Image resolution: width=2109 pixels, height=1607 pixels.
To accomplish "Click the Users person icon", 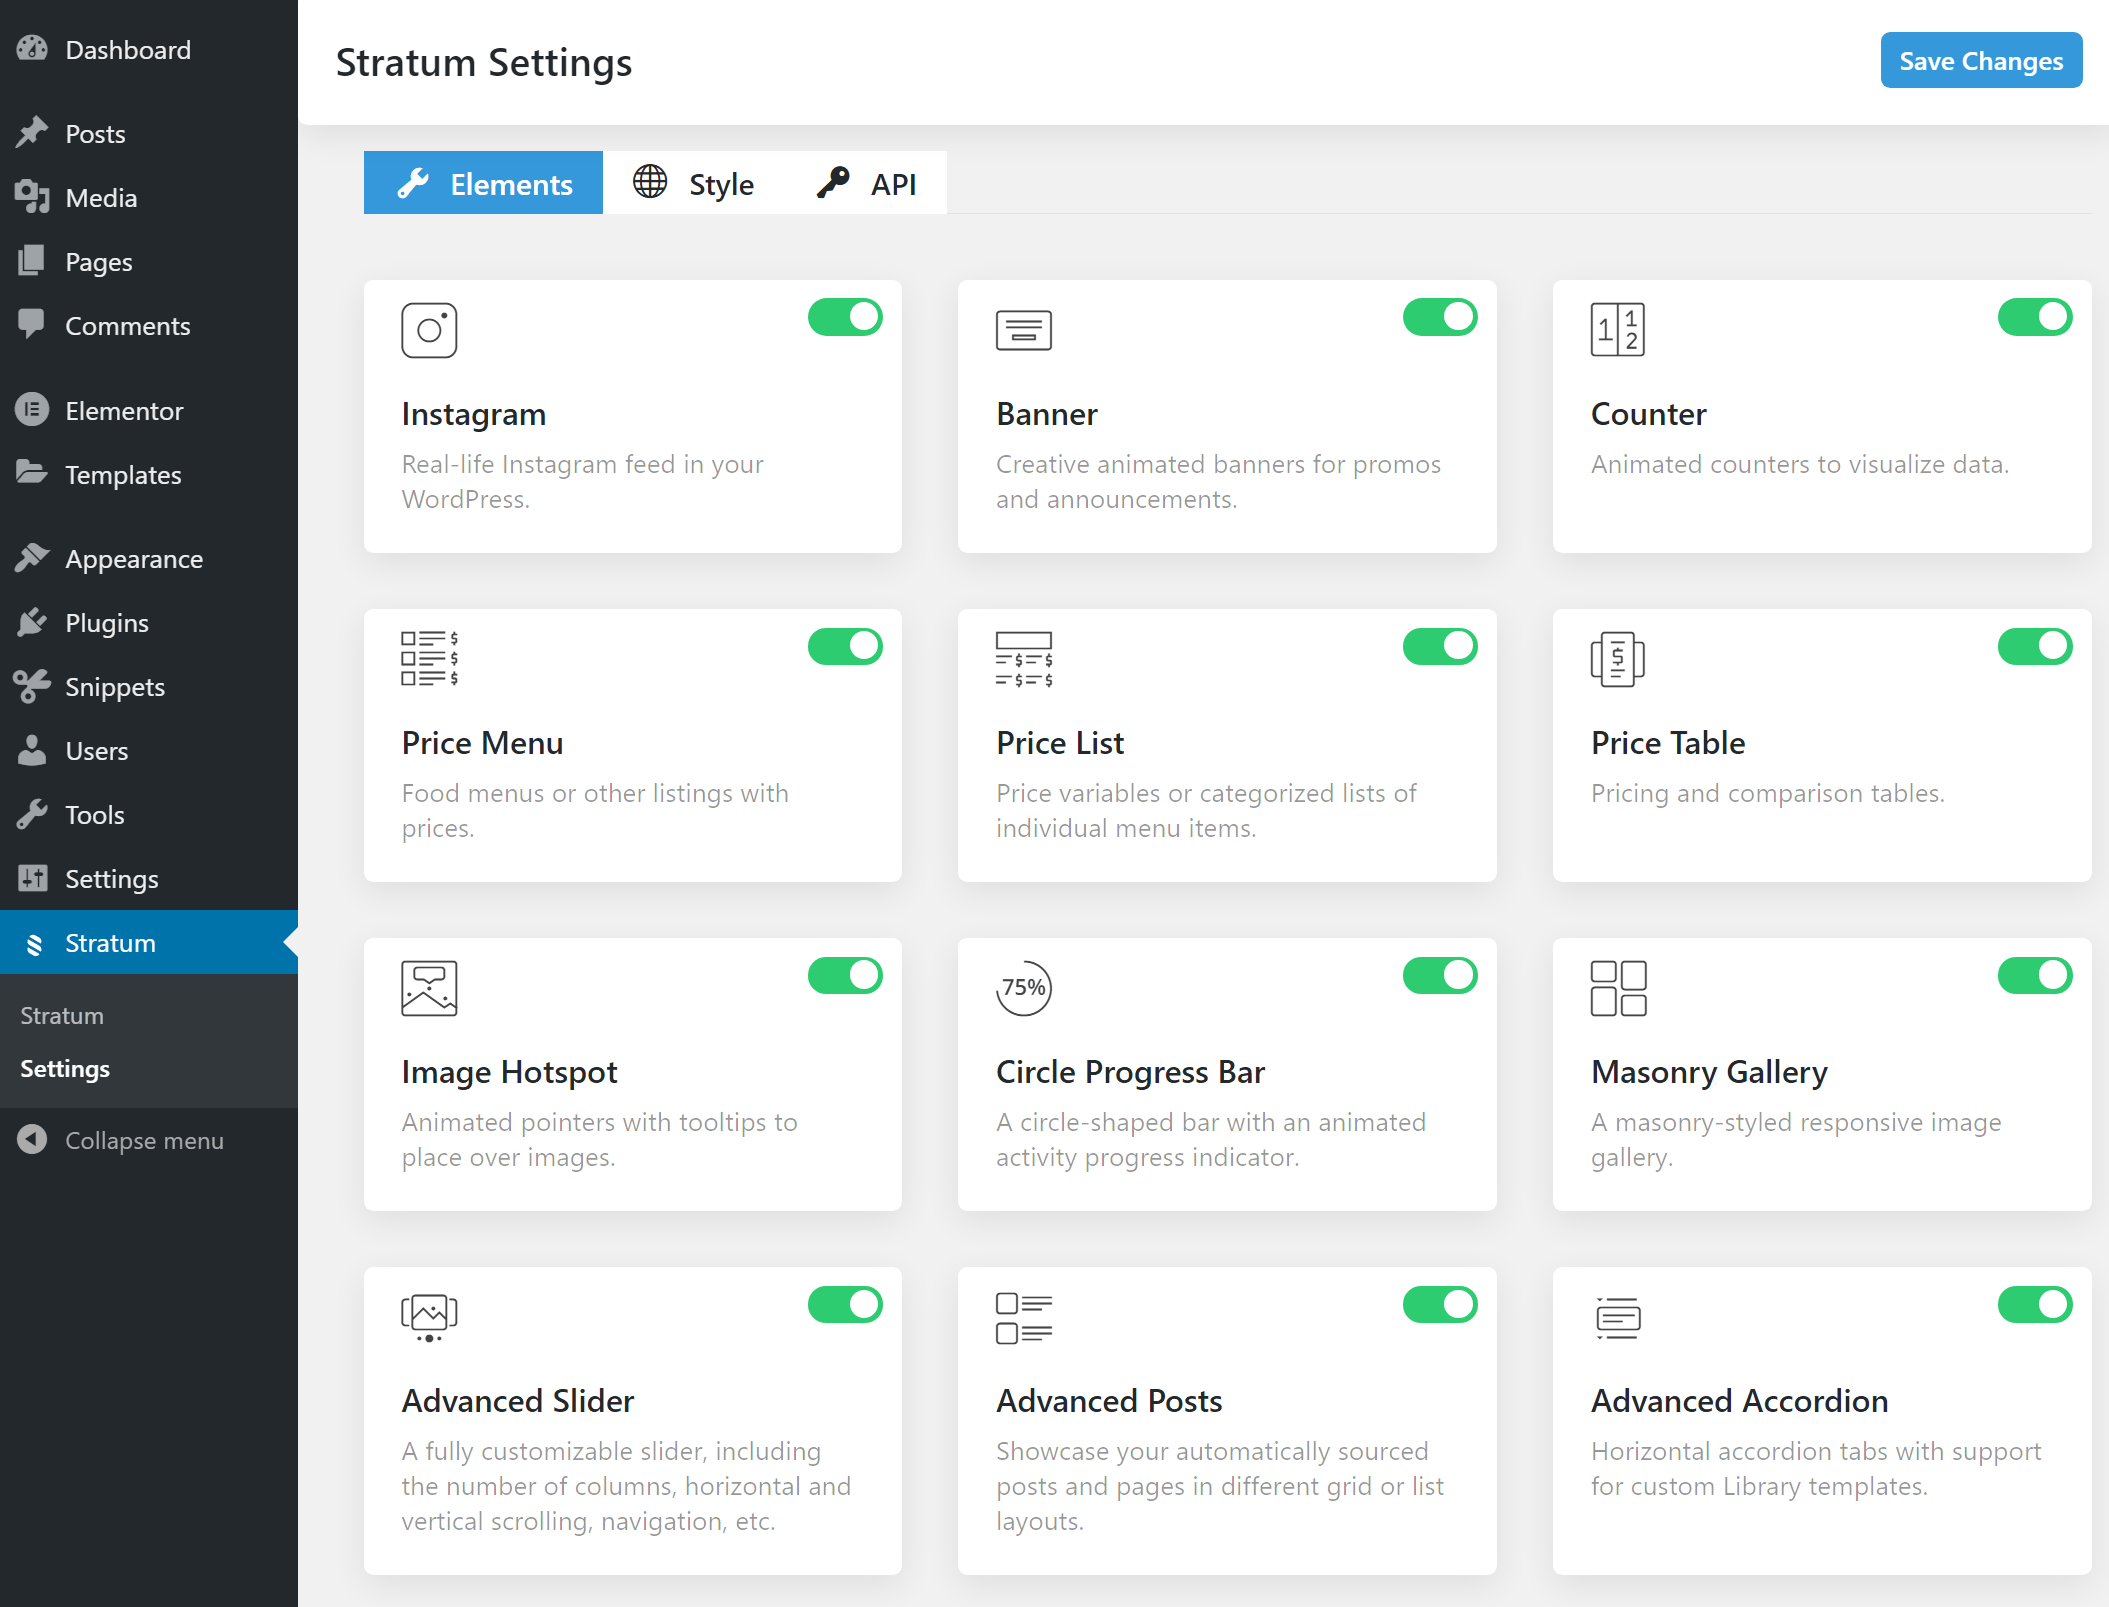I will click(32, 750).
